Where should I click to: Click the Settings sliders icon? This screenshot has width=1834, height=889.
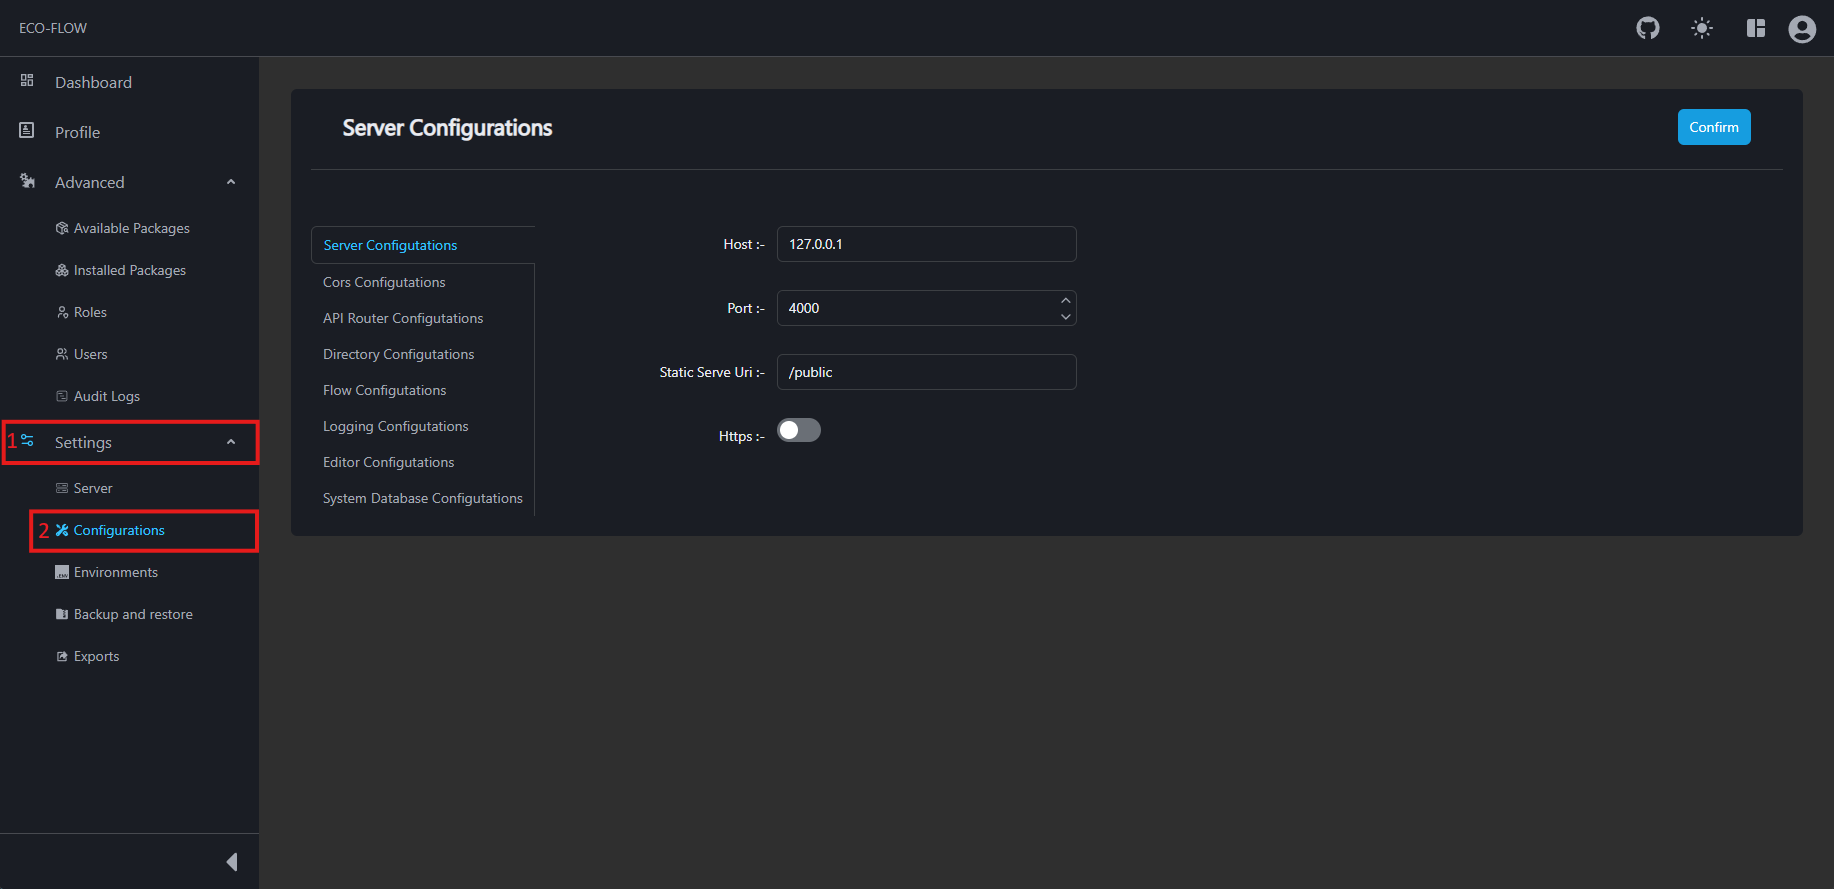[x=27, y=440]
